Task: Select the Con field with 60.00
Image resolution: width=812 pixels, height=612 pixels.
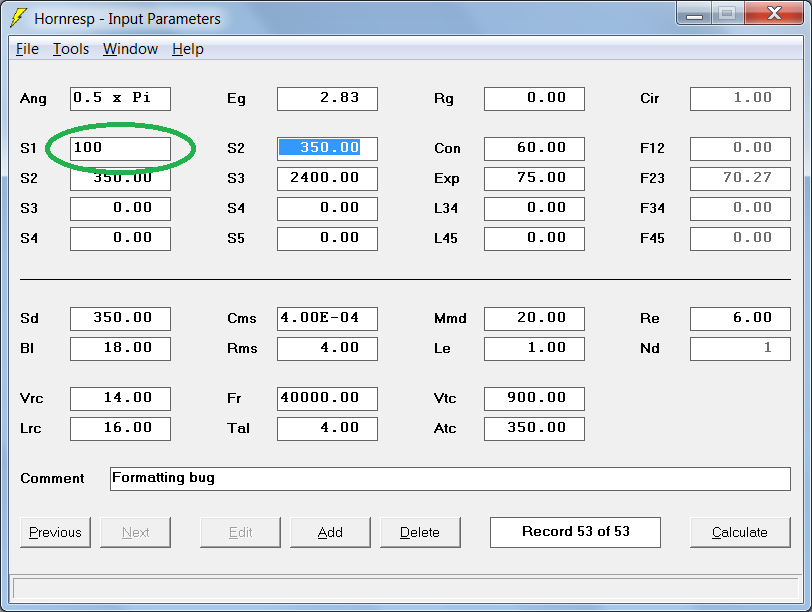Action: point(534,149)
